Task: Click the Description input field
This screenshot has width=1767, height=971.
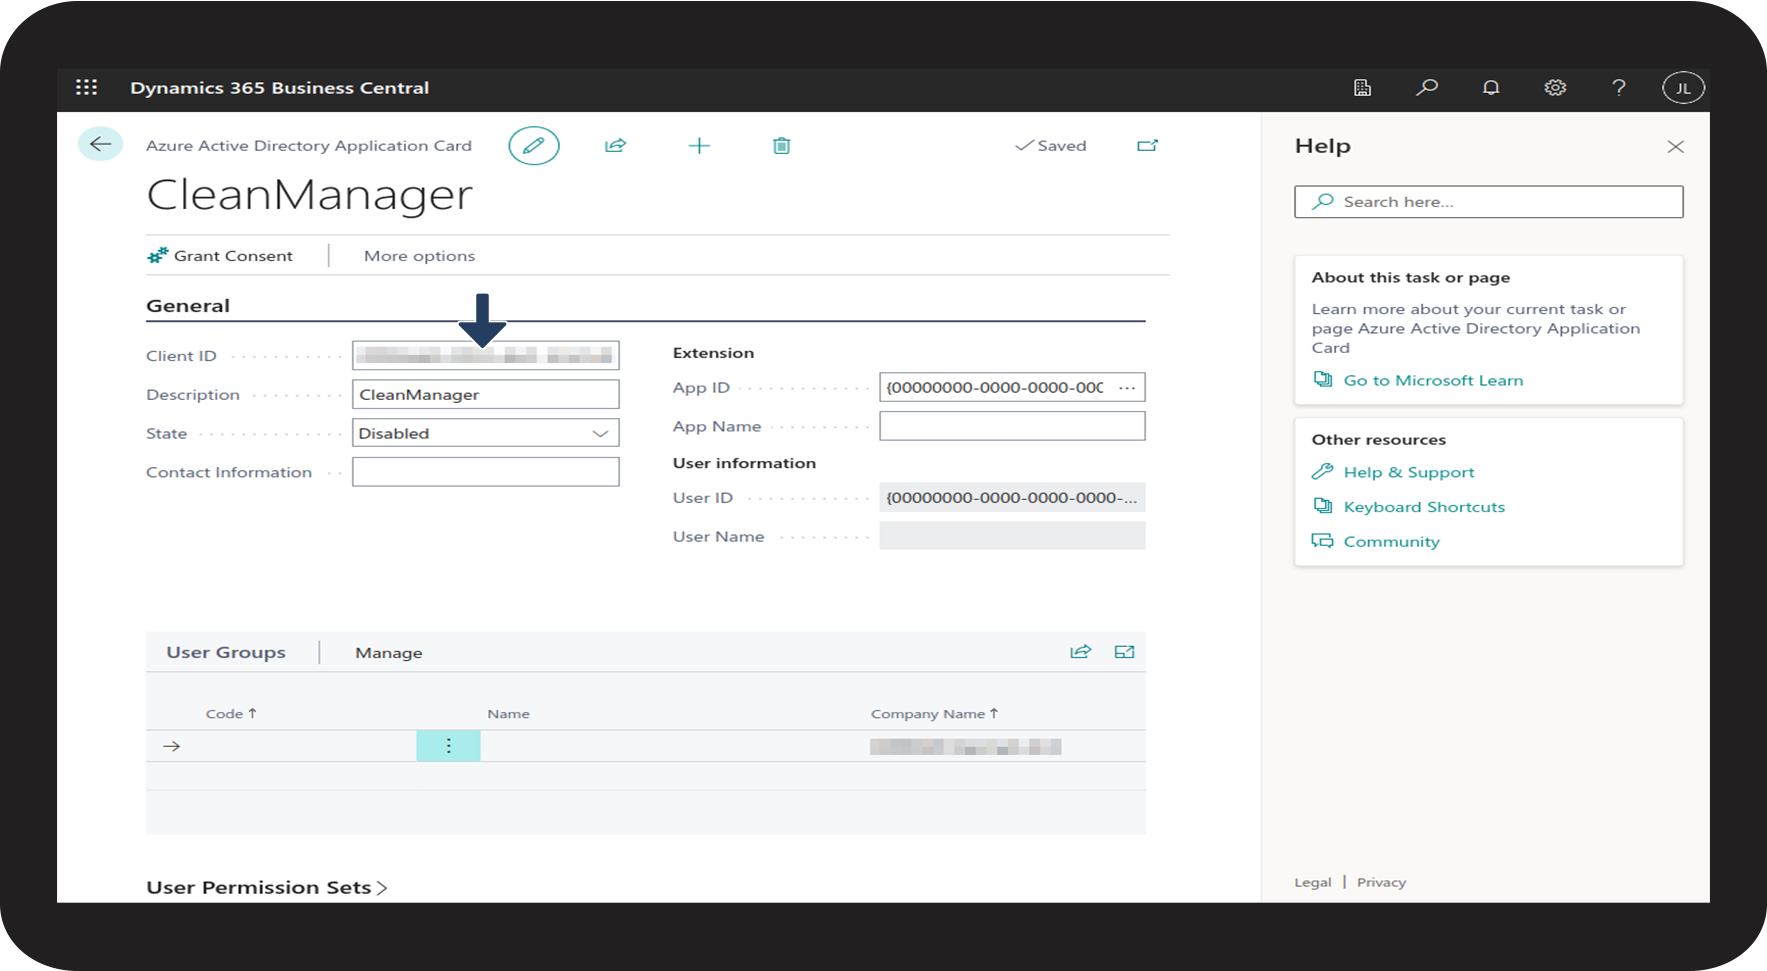Action: coord(485,394)
